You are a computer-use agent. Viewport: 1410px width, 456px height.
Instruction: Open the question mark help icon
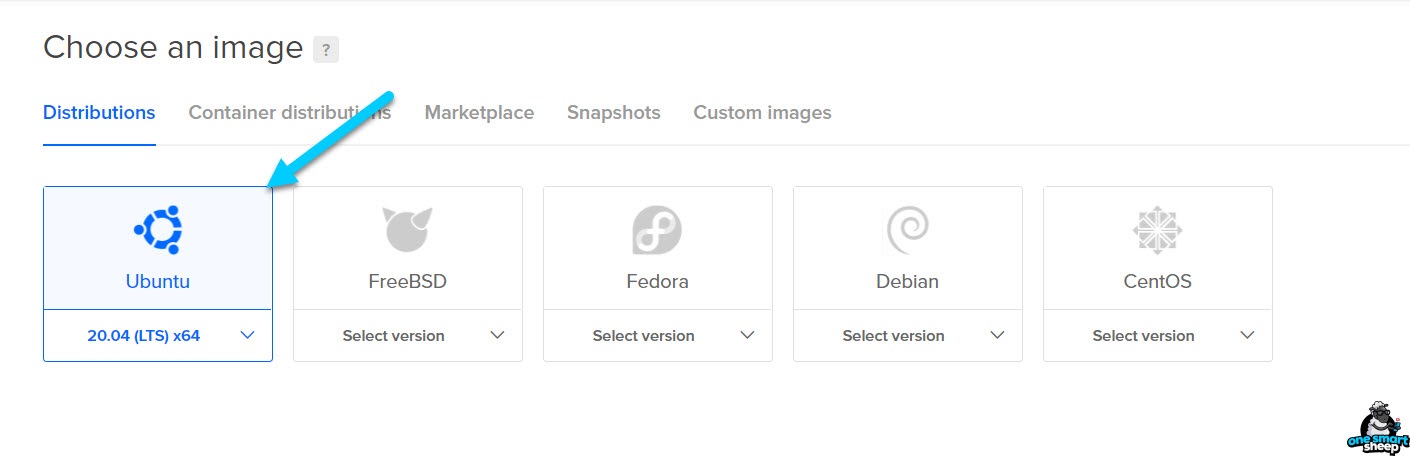click(326, 49)
